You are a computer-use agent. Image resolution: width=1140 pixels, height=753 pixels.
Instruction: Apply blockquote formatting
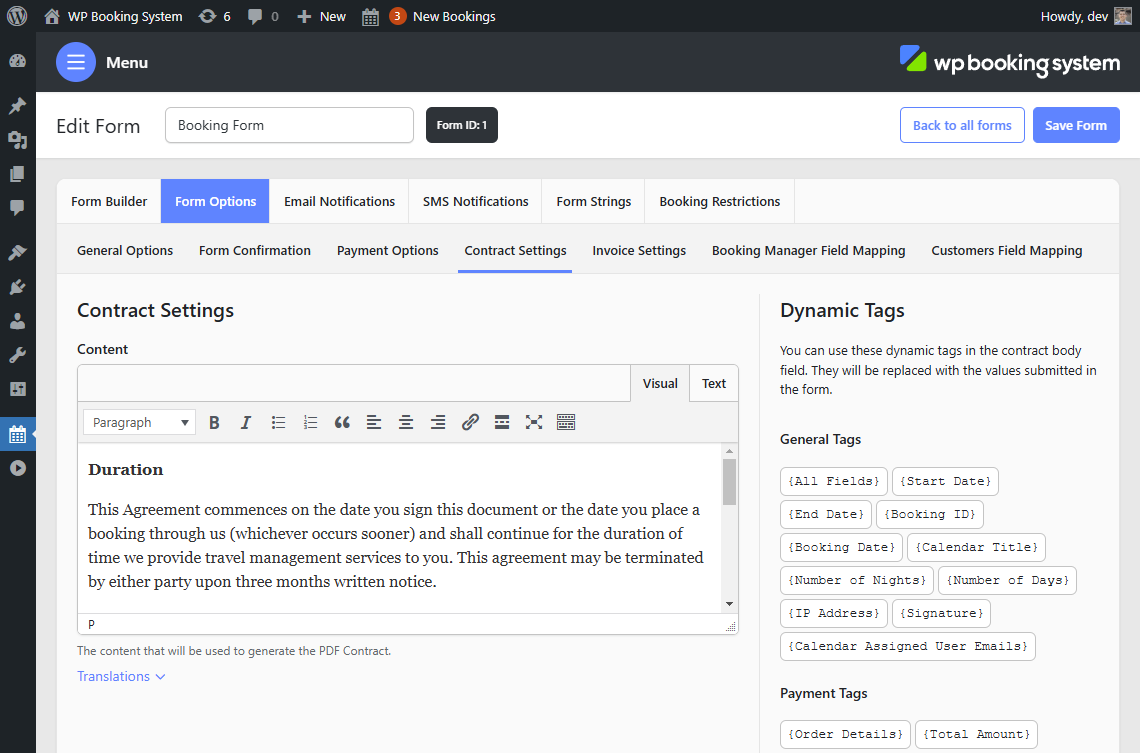pos(342,422)
